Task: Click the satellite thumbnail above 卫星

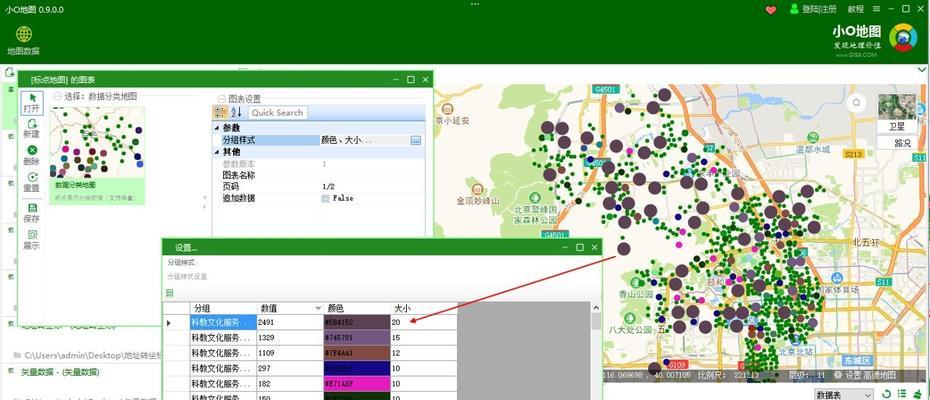Action: point(897,106)
